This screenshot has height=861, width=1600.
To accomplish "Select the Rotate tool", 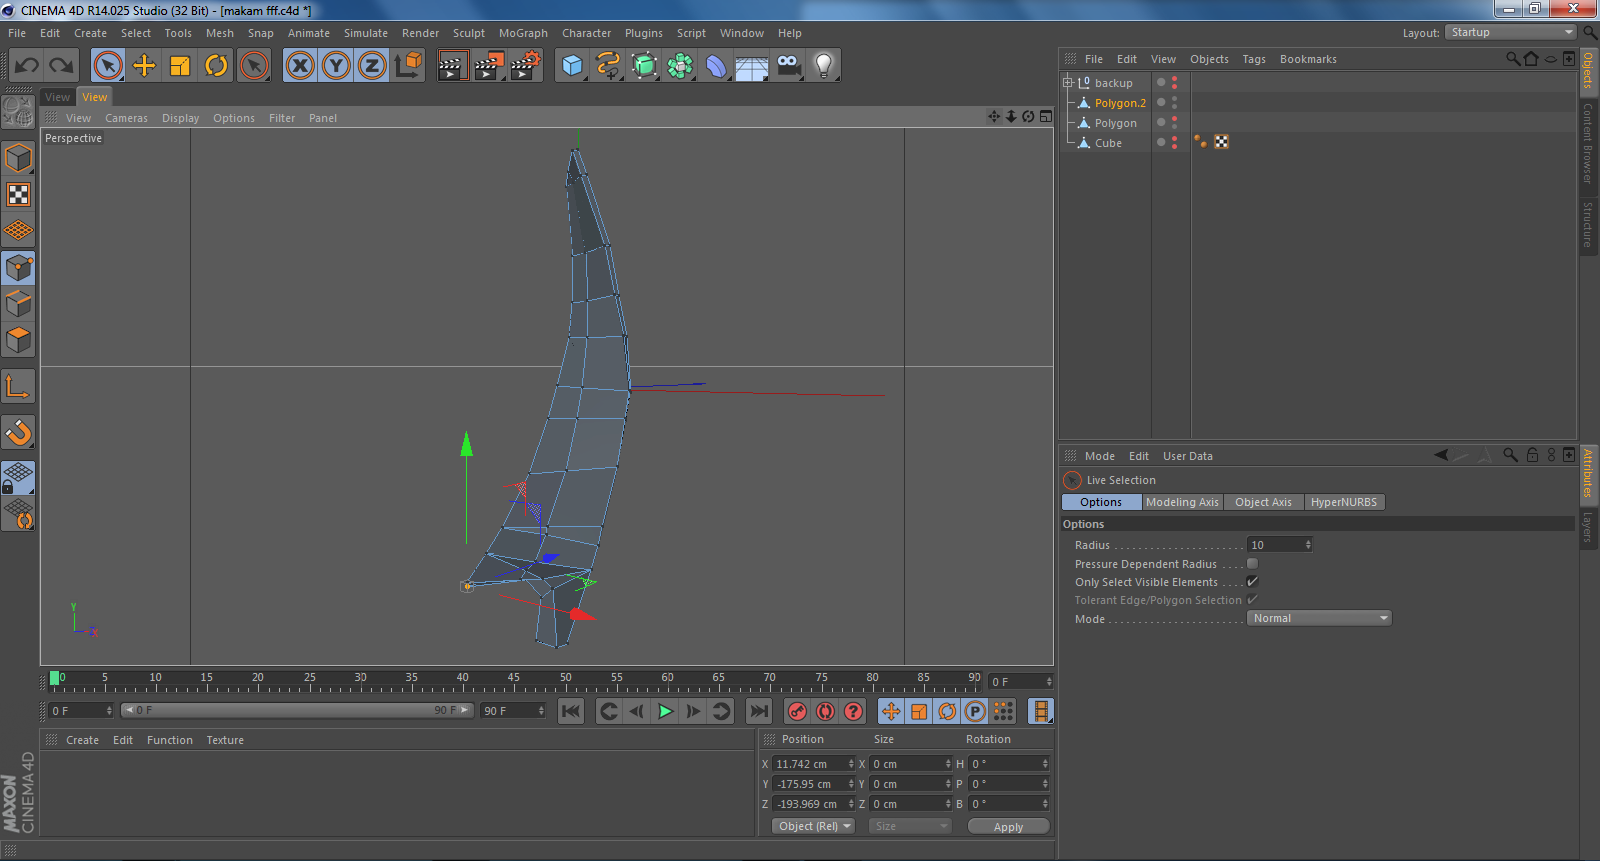I will pyautogui.click(x=216, y=66).
